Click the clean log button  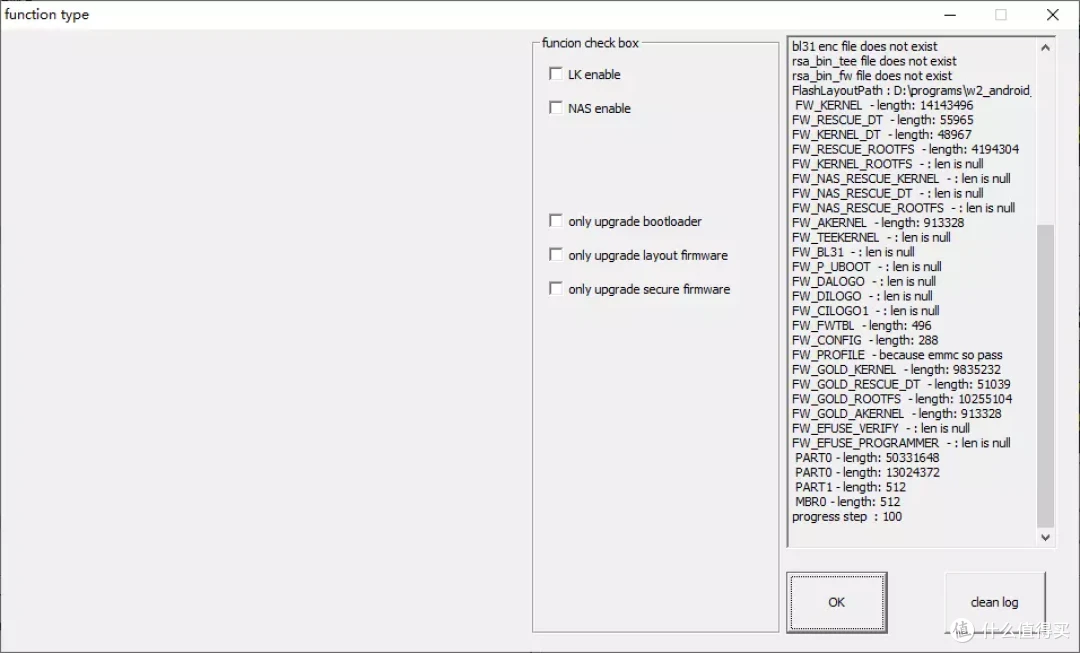tap(994, 602)
